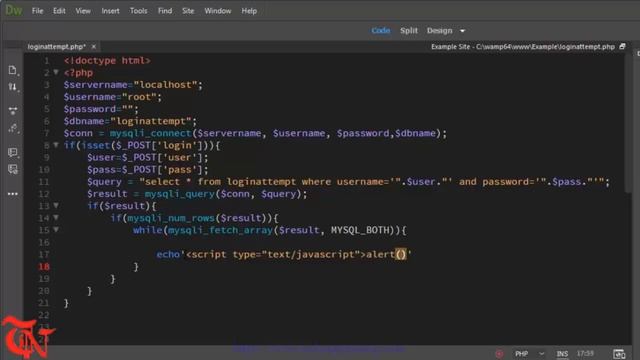
Task: Open the Edit menu
Action: pos(59,11)
